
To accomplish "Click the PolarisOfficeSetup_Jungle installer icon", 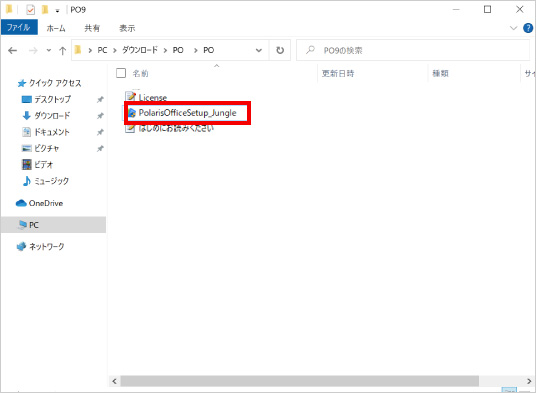I will [x=132, y=113].
